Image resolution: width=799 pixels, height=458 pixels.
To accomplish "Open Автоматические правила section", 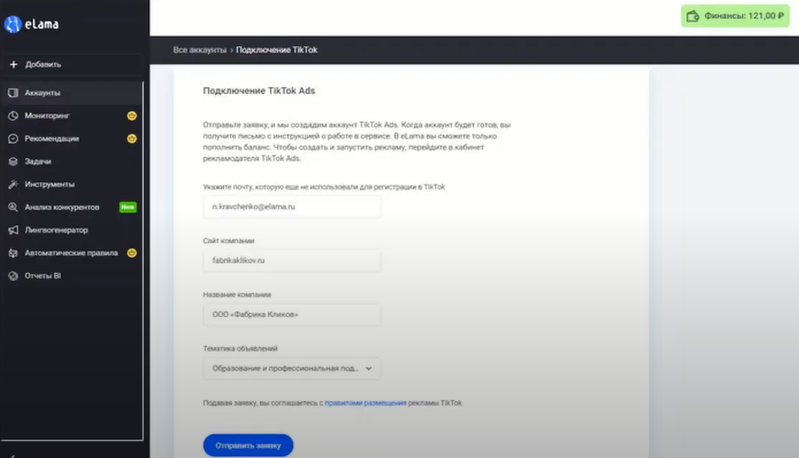I will [x=71, y=253].
